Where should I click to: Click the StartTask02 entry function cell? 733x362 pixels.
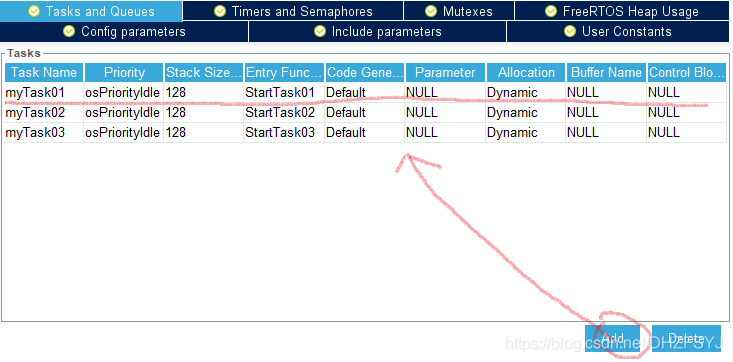[x=284, y=113]
